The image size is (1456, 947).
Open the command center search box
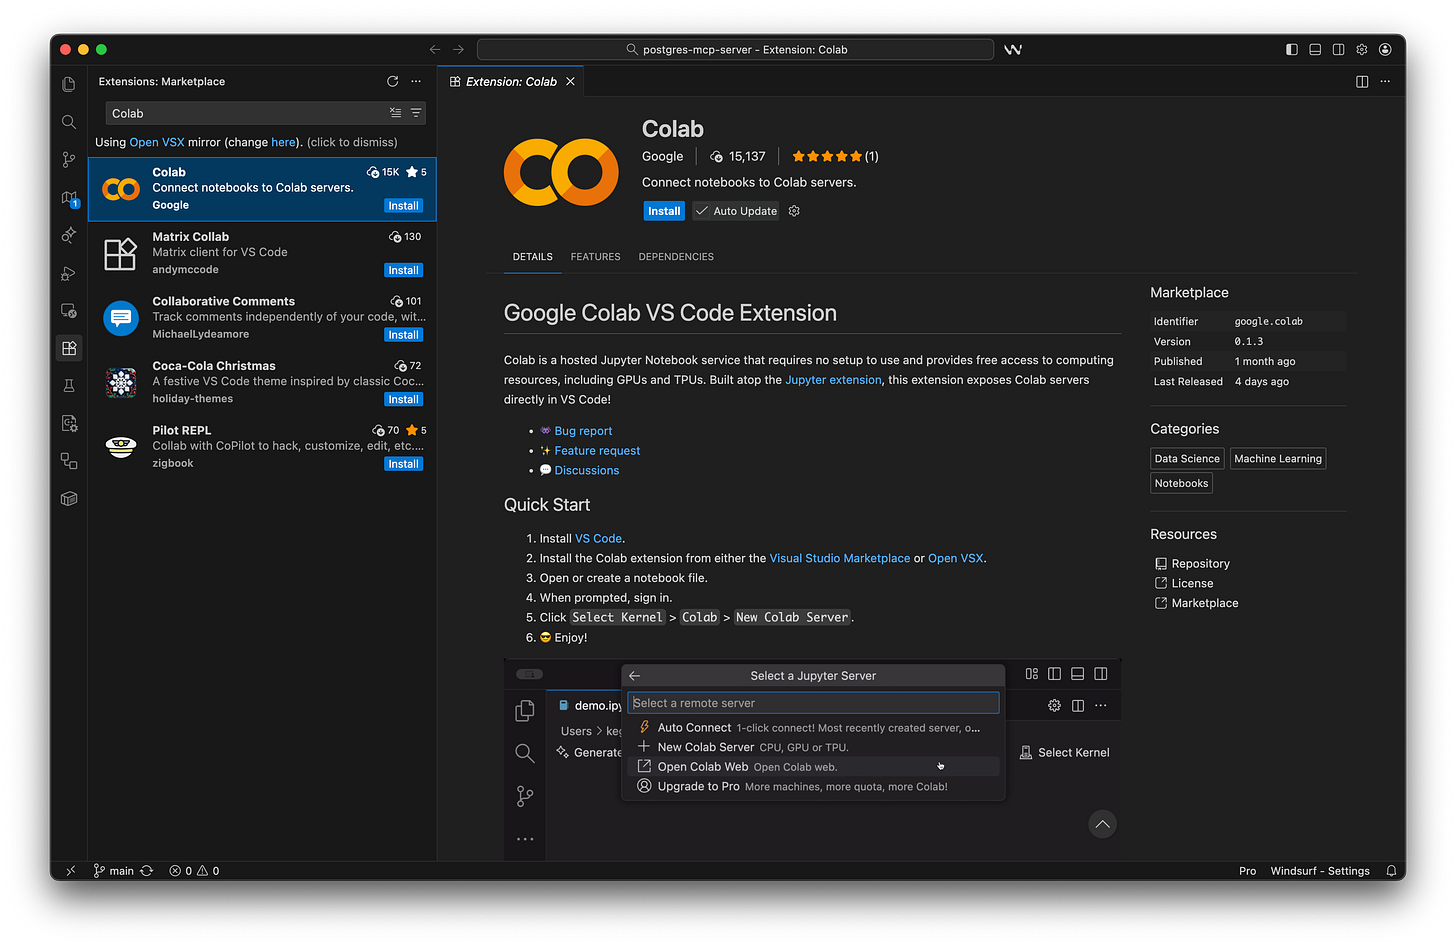(736, 49)
